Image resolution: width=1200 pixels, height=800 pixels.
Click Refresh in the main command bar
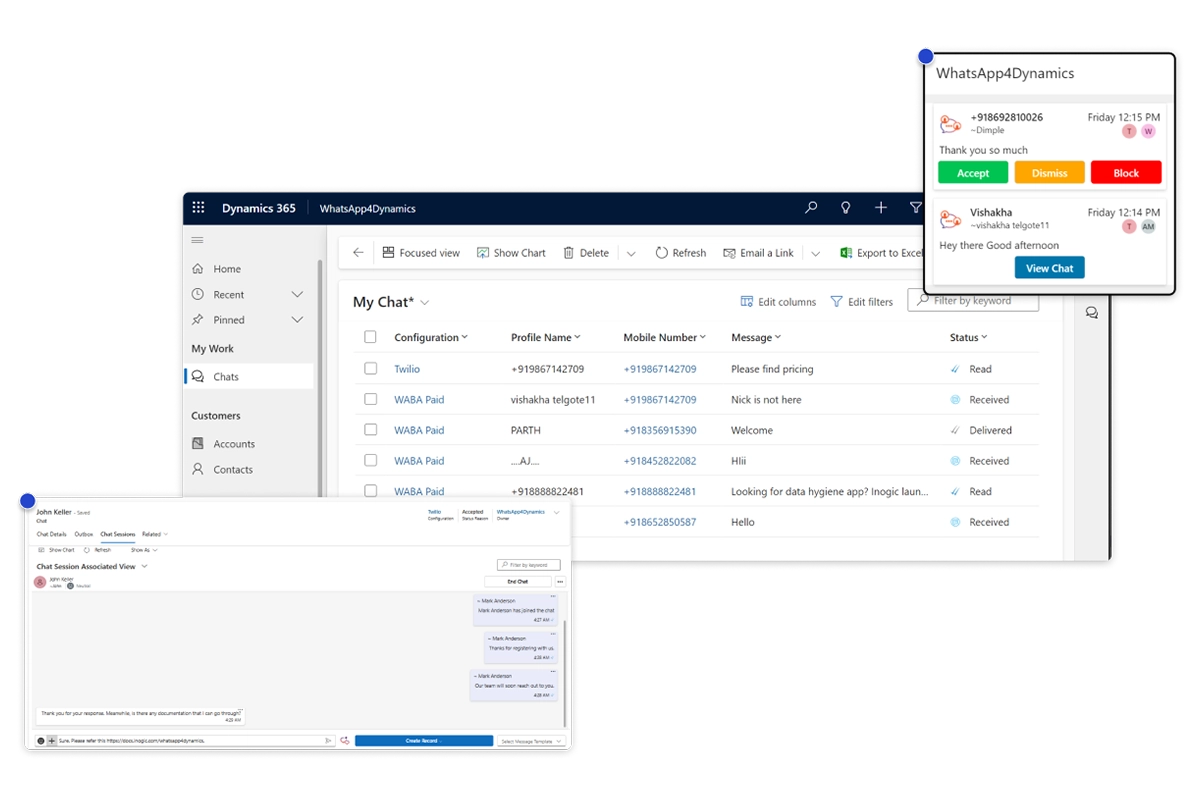click(681, 253)
